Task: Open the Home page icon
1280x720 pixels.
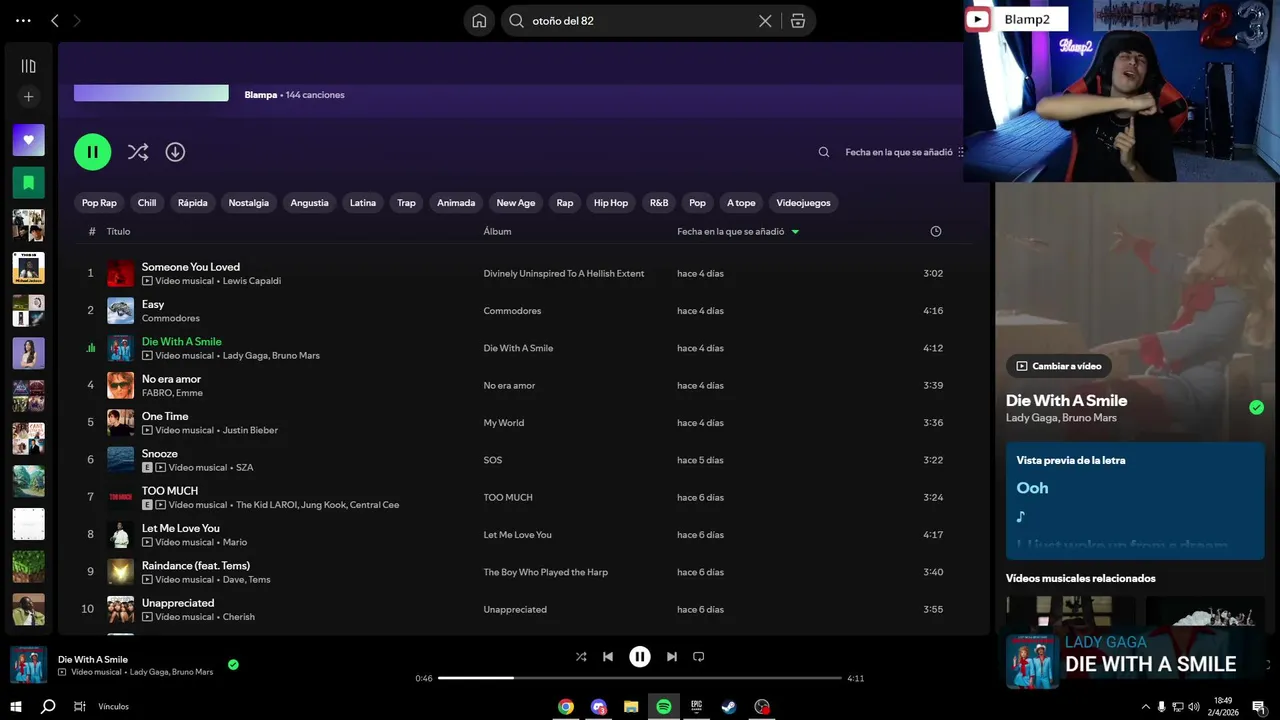Action: click(x=480, y=20)
